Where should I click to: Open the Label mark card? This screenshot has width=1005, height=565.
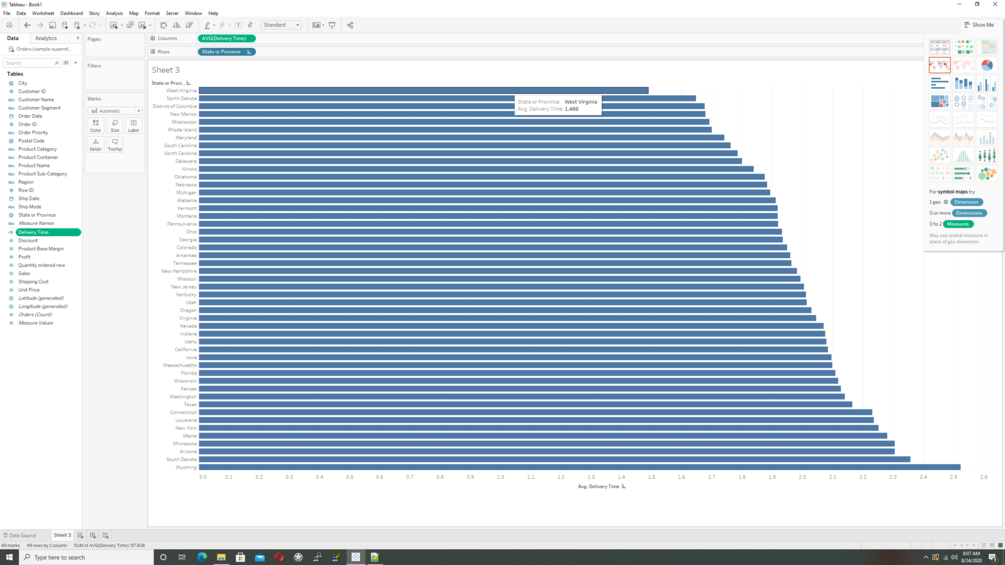pos(133,126)
